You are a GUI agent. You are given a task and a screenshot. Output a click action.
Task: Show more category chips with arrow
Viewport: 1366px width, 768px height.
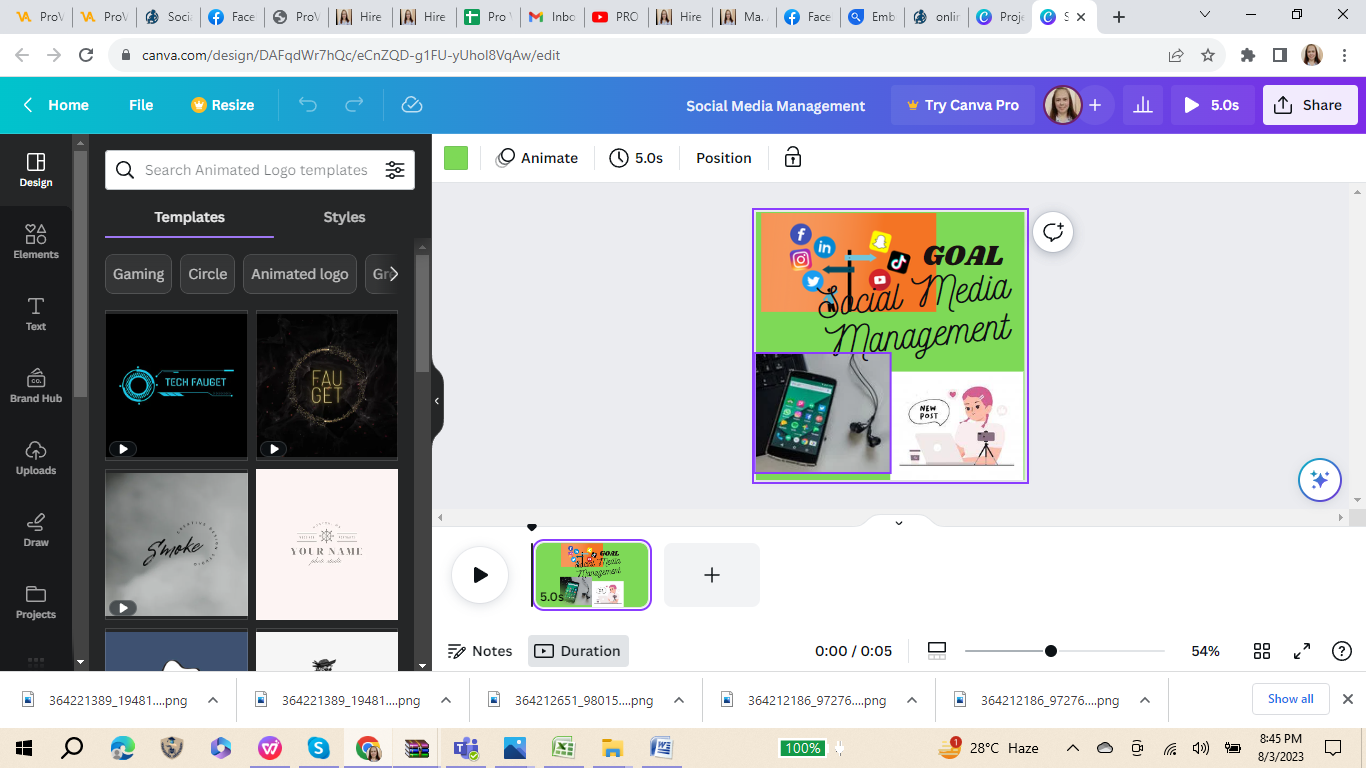point(394,274)
